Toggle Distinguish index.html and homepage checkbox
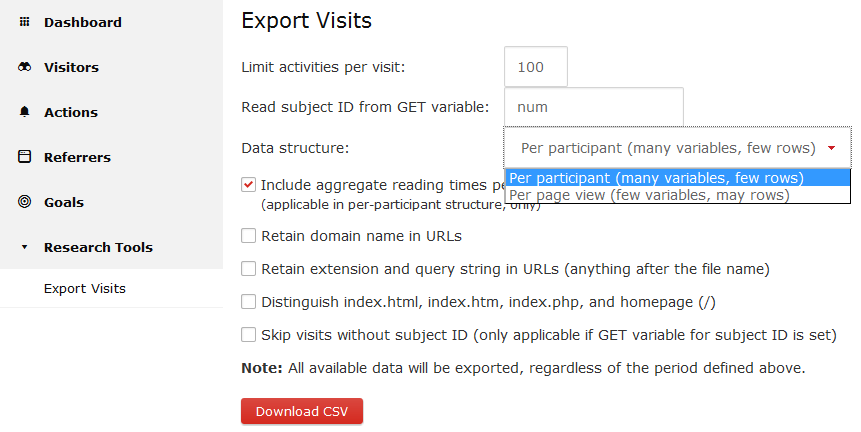Image resolution: width=861 pixels, height=432 pixels. tap(248, 301)
